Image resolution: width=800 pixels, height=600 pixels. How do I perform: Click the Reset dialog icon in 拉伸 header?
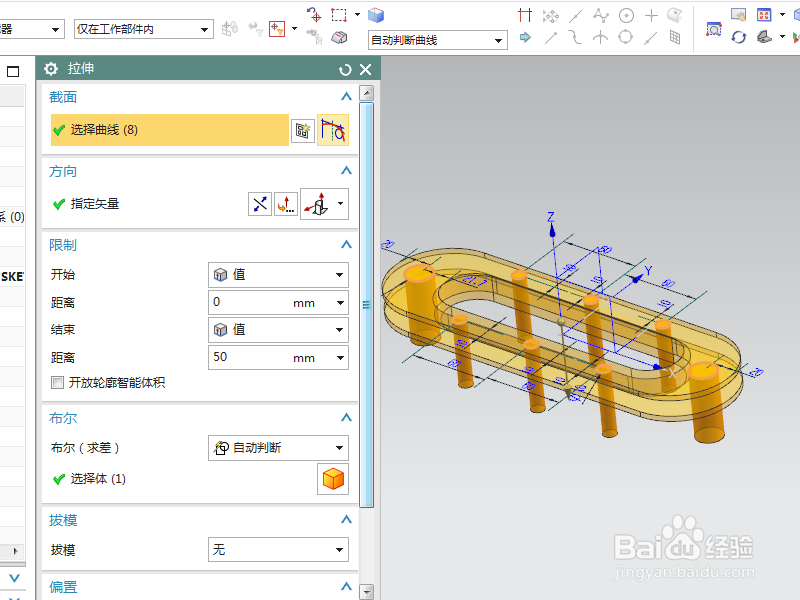point(345,69)
